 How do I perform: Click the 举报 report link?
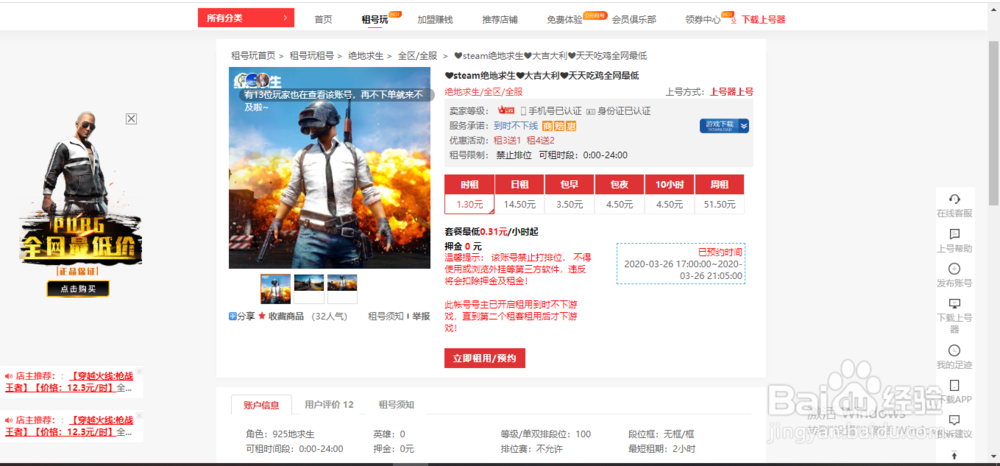(421, 316)
